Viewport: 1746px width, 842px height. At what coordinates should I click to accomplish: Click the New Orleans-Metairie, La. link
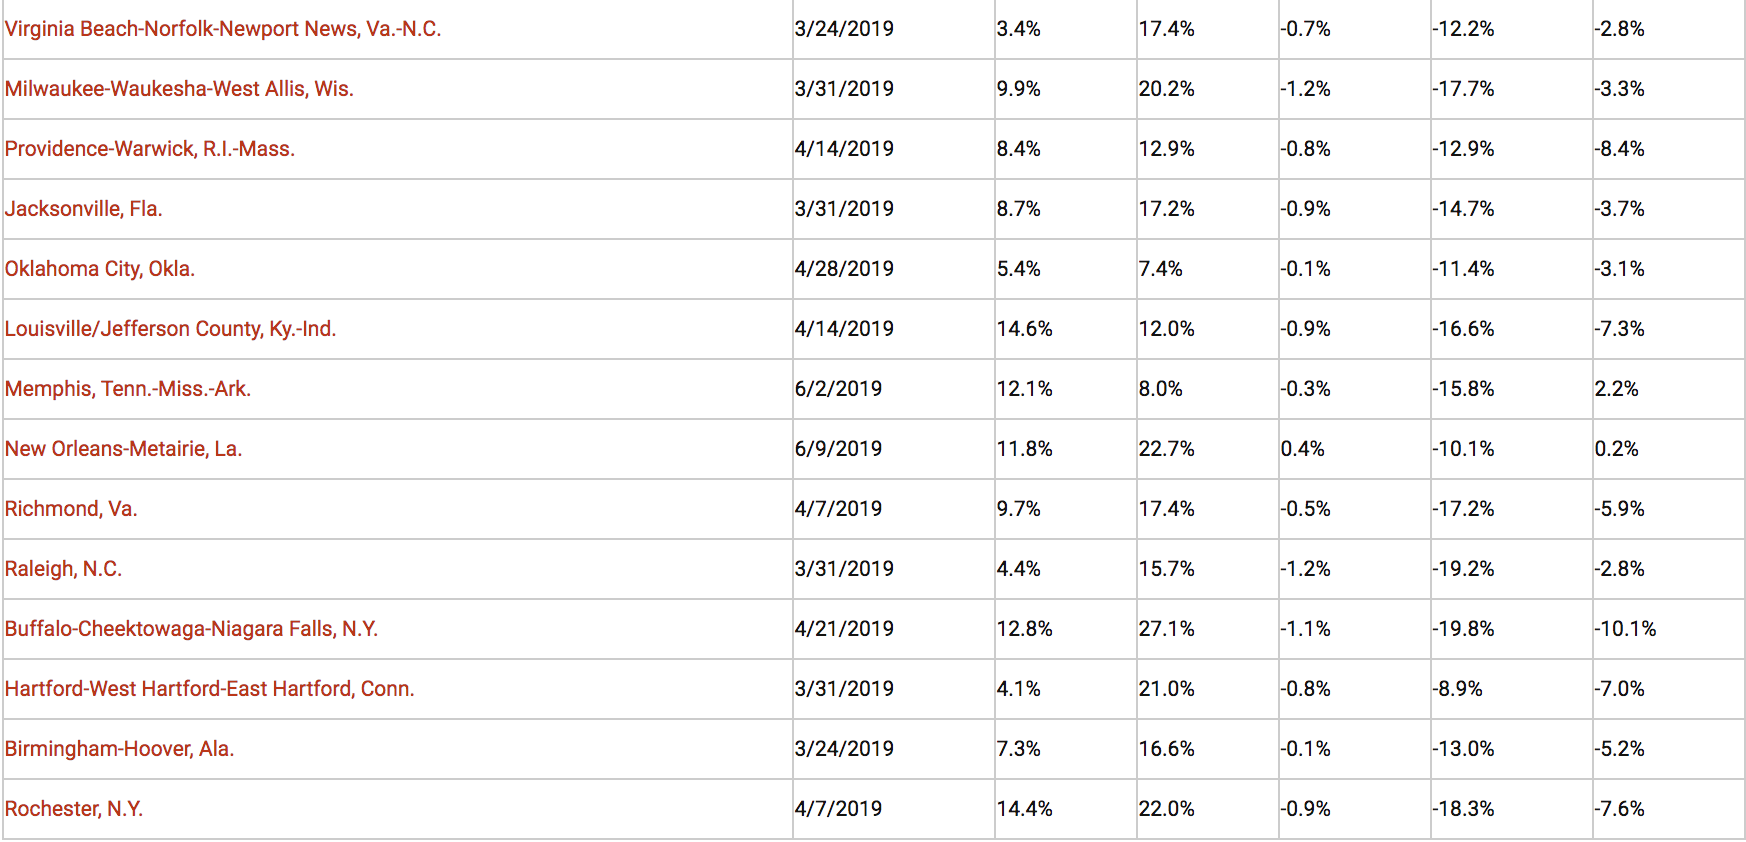[x=123, y=449]
